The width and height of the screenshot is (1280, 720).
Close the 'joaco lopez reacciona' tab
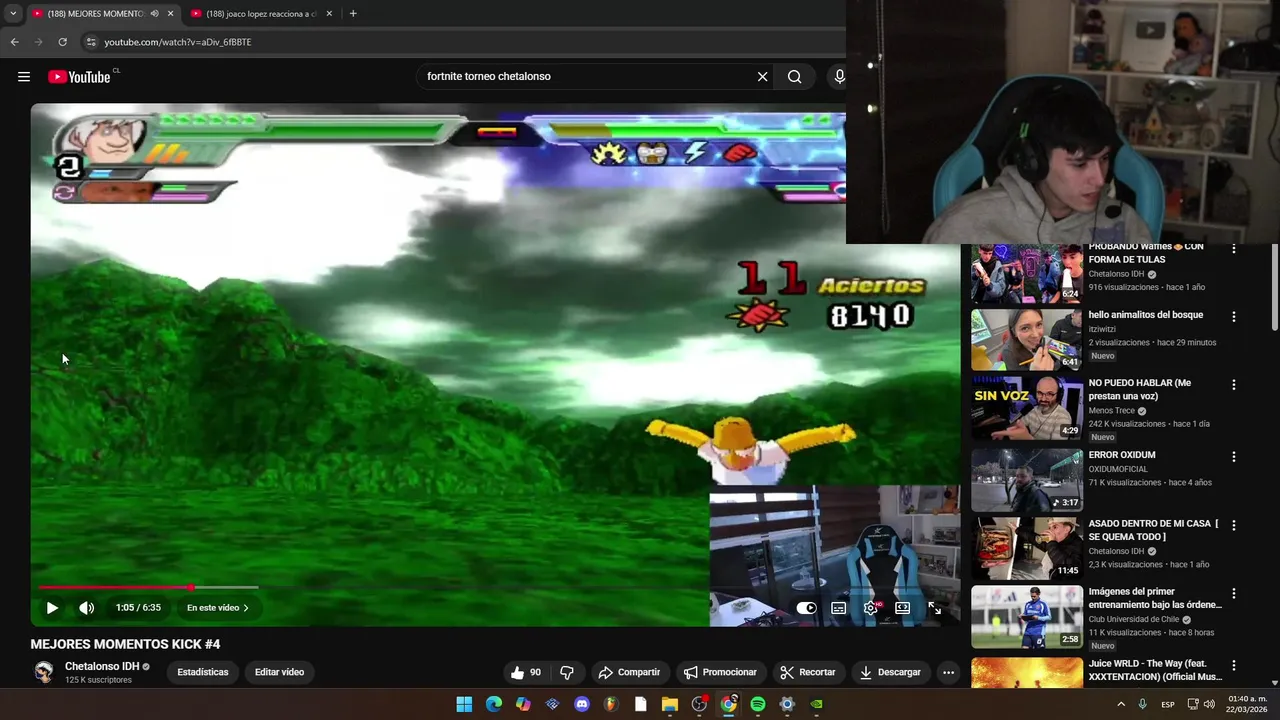coord(330,14)
